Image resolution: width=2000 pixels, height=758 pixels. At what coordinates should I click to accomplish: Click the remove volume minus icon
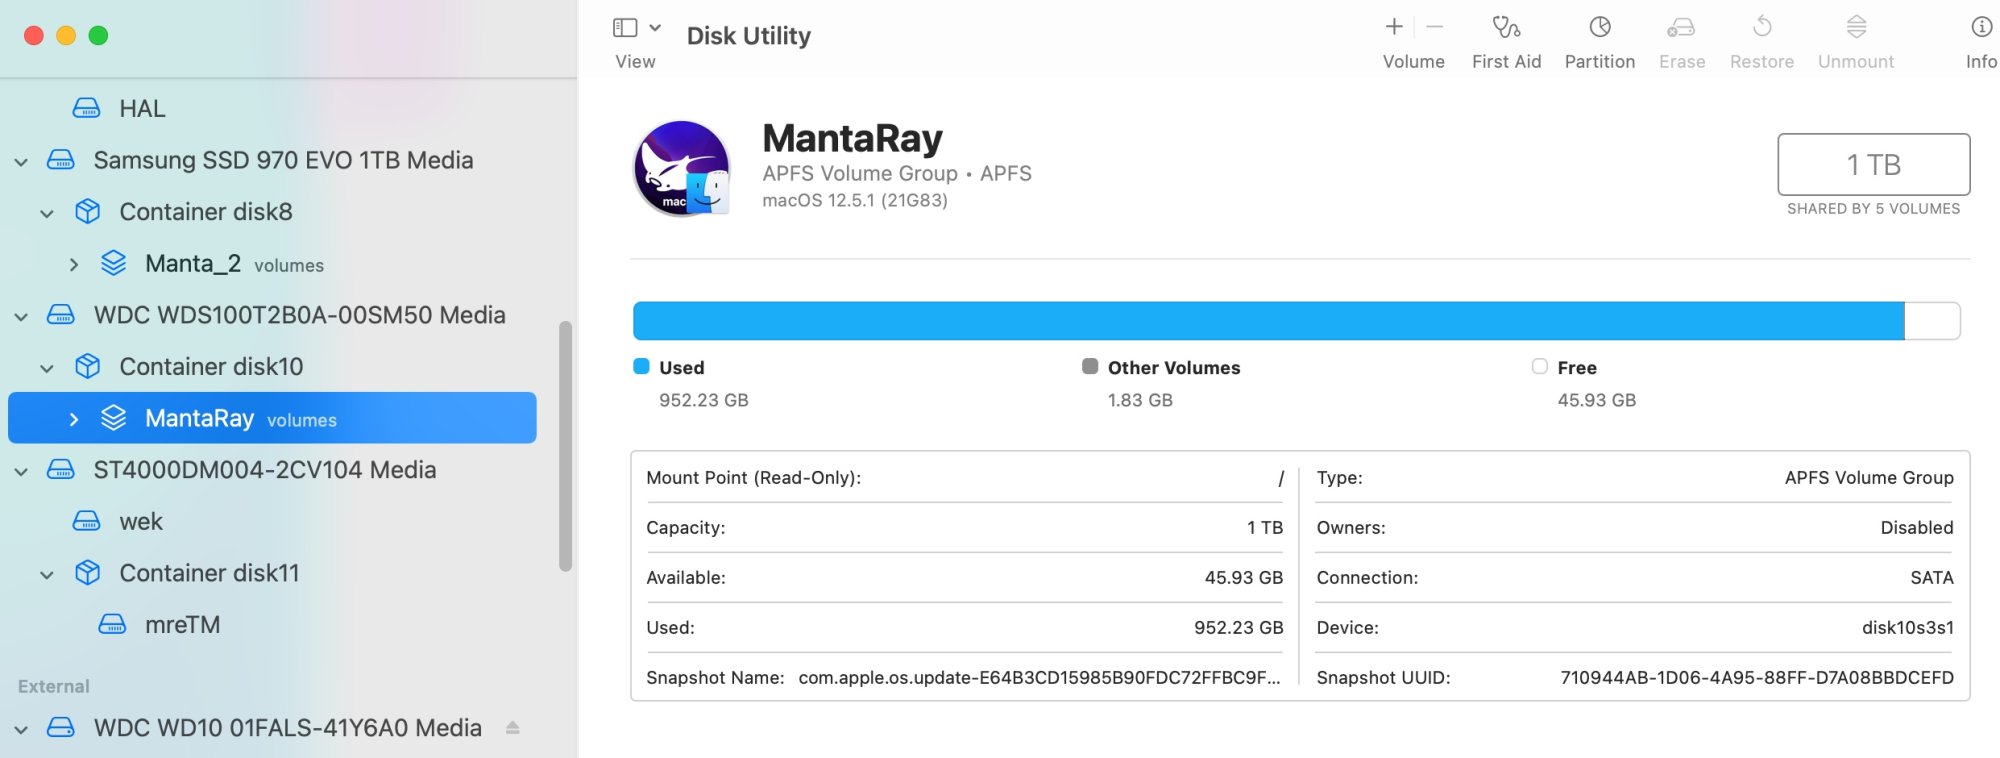pos(1435,27)
